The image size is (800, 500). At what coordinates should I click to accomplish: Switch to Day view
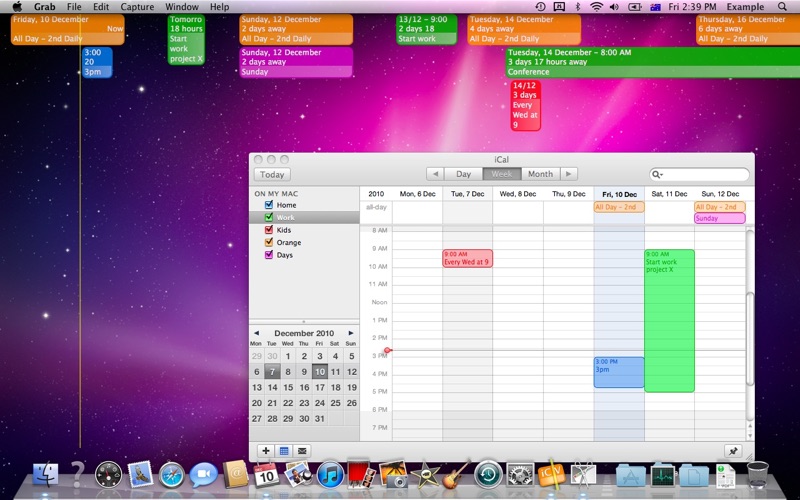tap(463, 174)
